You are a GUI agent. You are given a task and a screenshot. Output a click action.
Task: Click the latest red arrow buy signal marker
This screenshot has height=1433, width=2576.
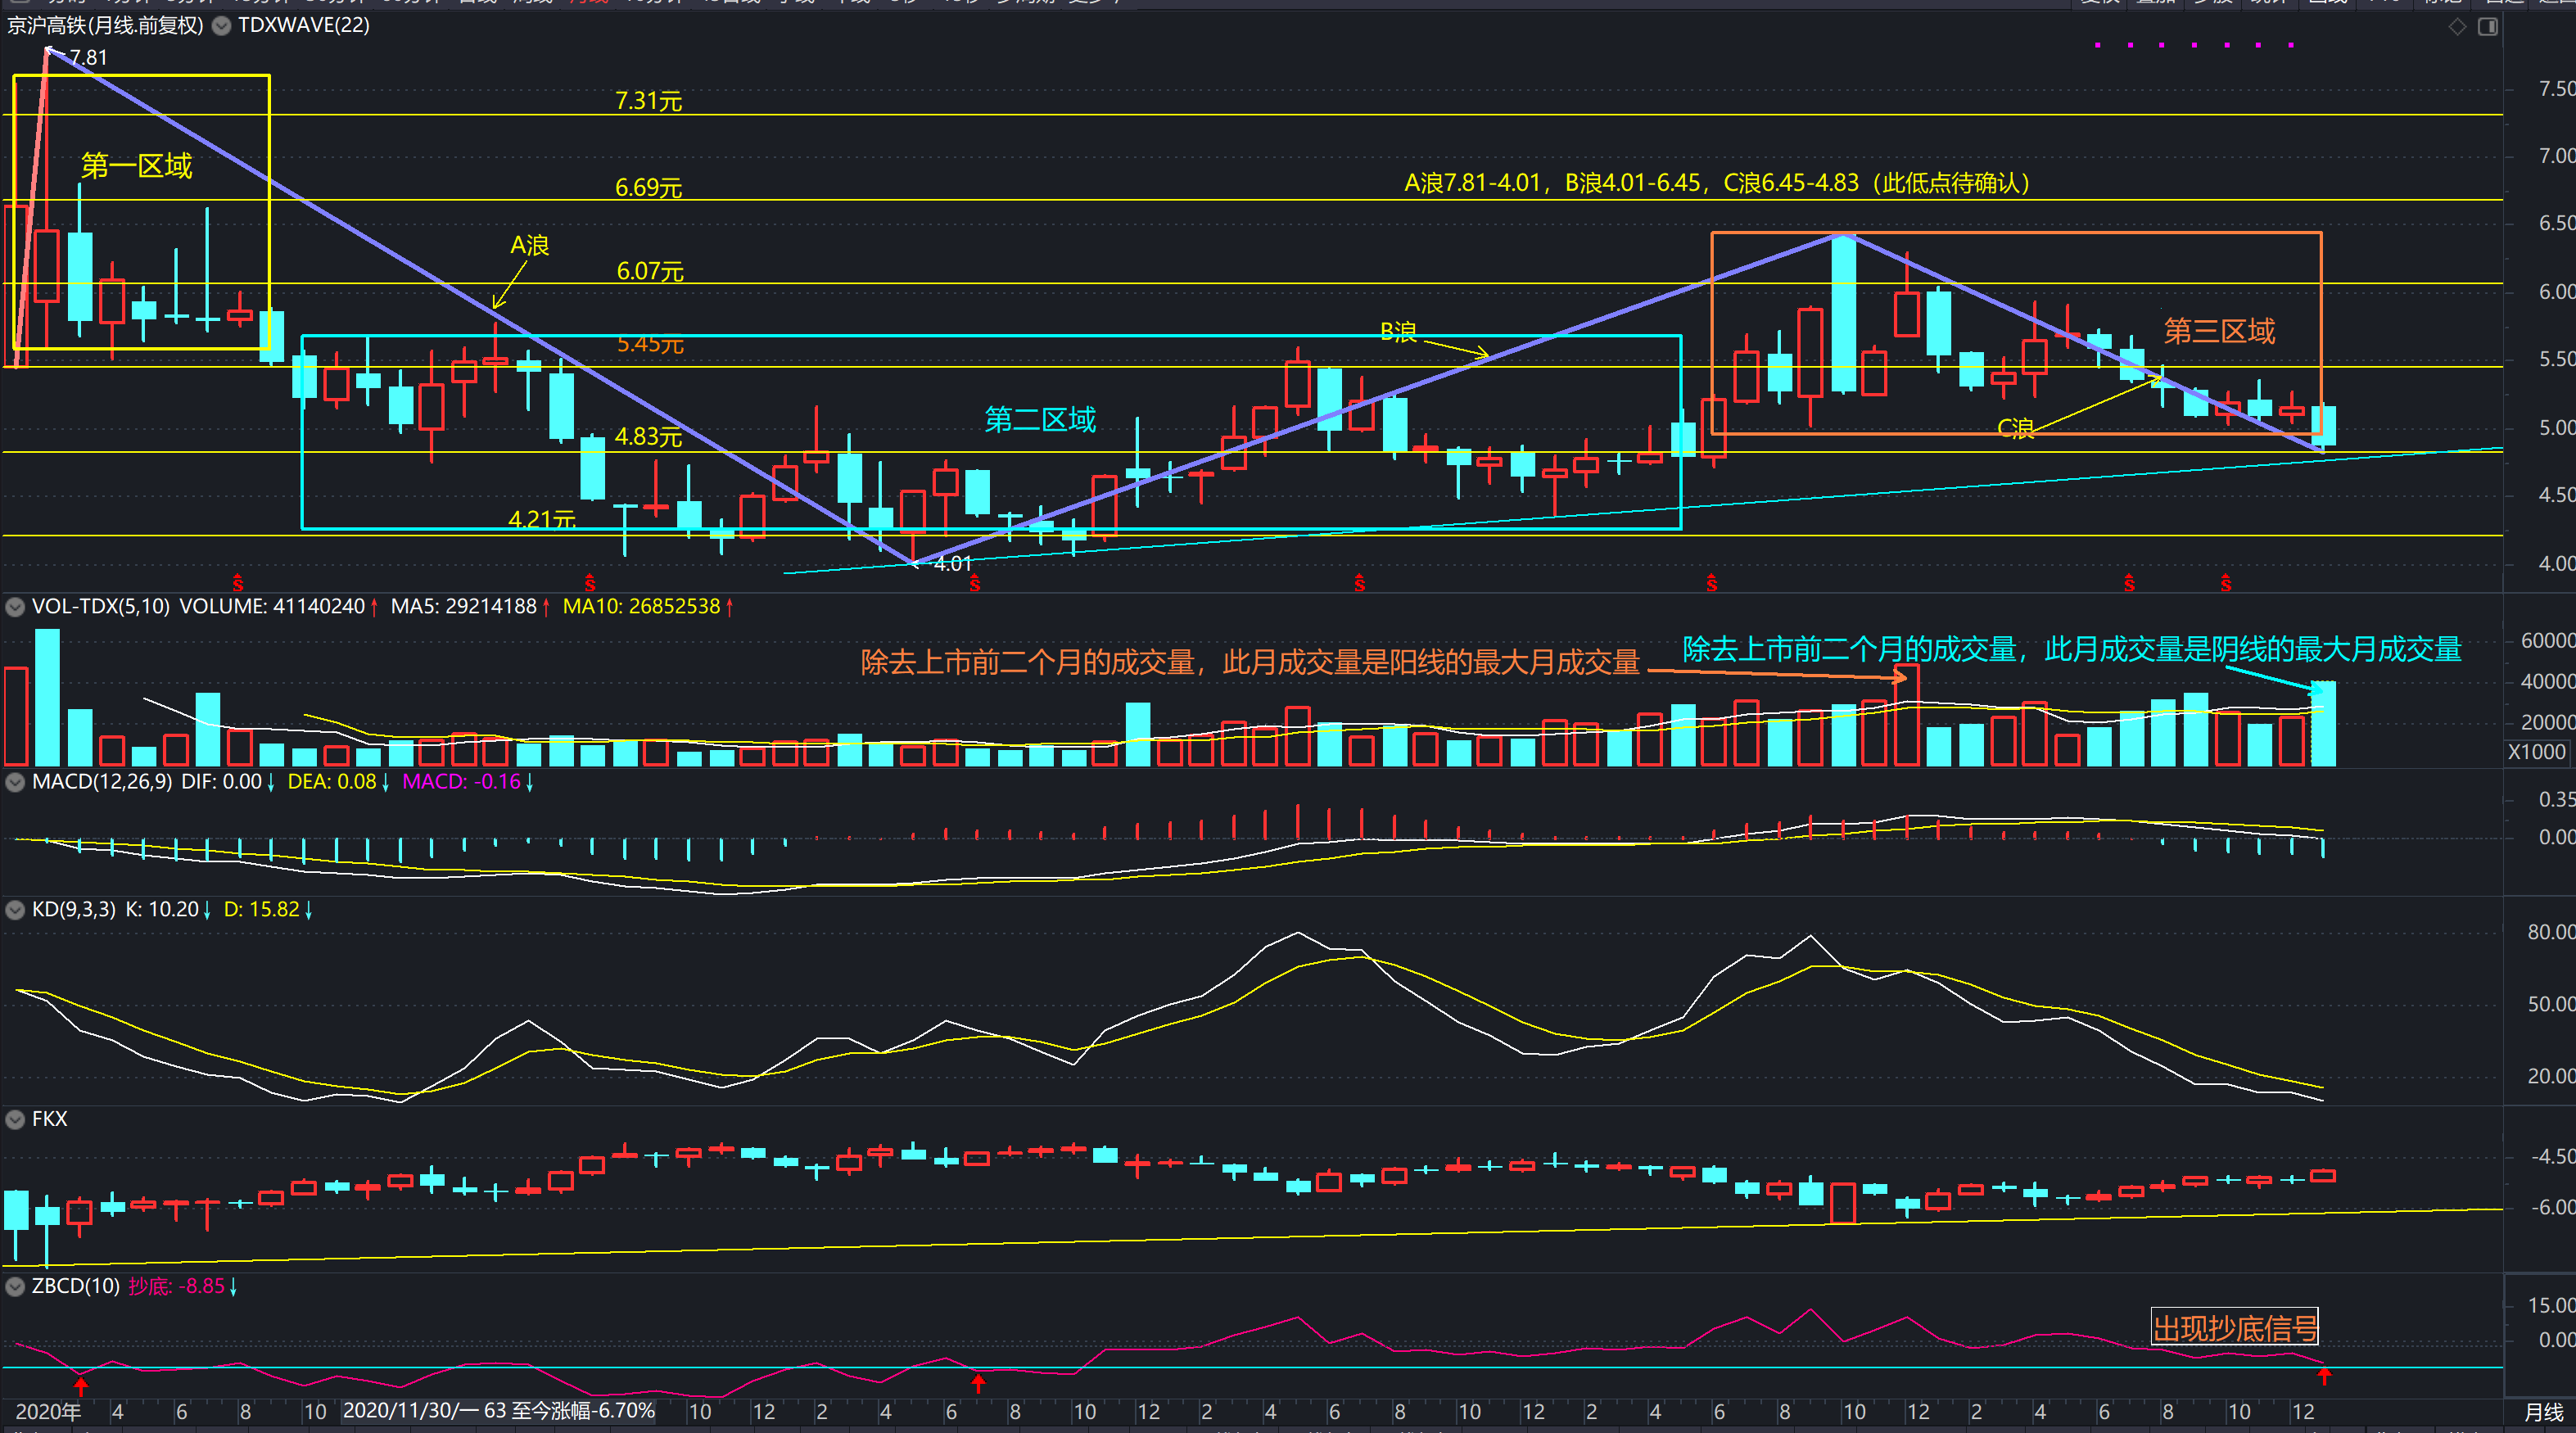point(2324,1377)
